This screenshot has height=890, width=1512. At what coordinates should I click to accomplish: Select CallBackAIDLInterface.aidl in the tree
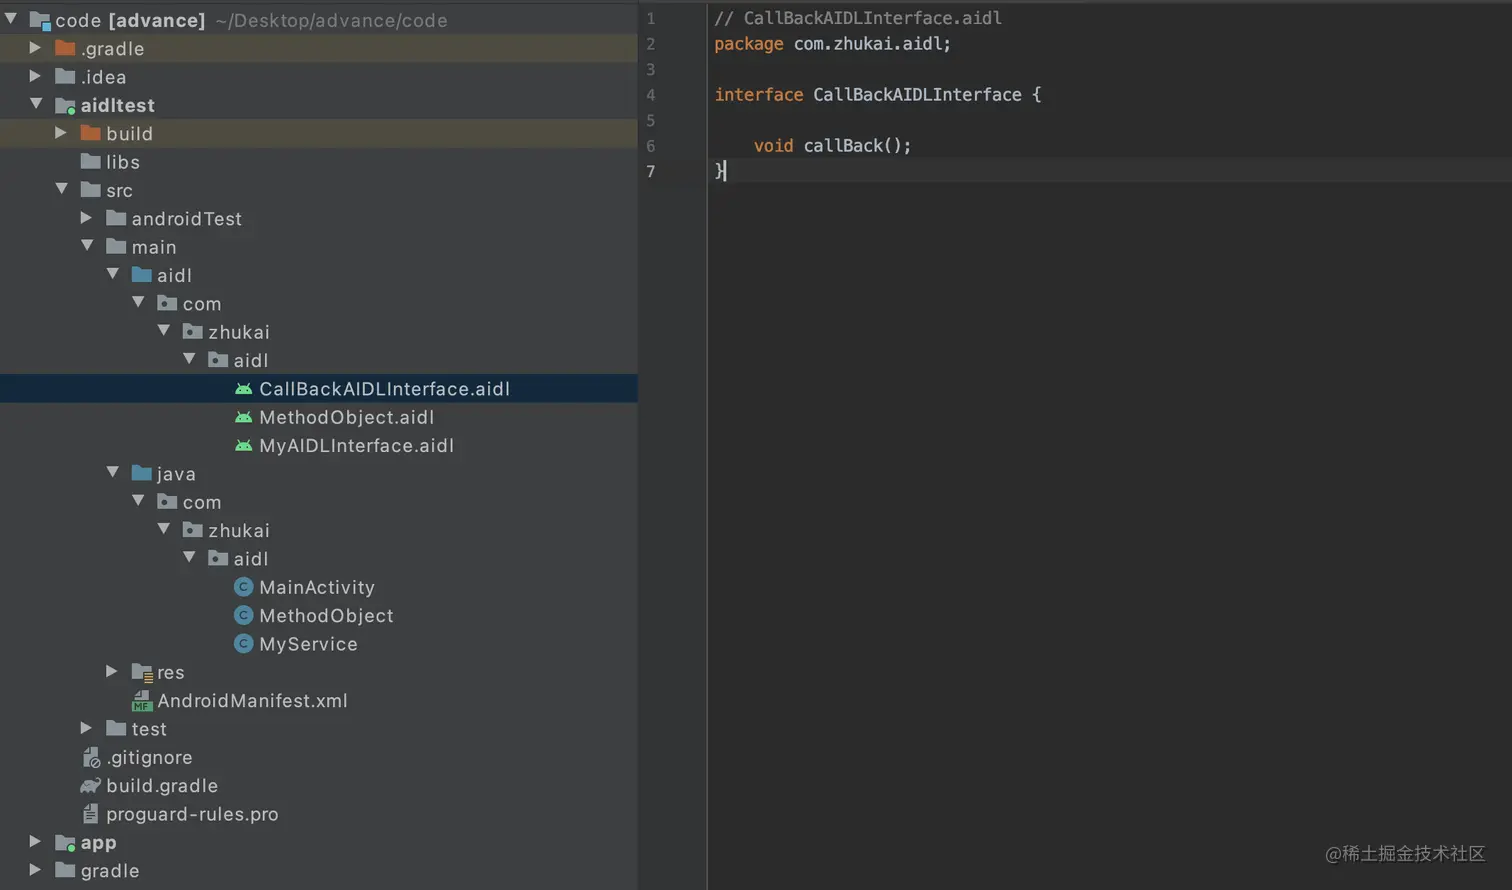pos(384,389)
